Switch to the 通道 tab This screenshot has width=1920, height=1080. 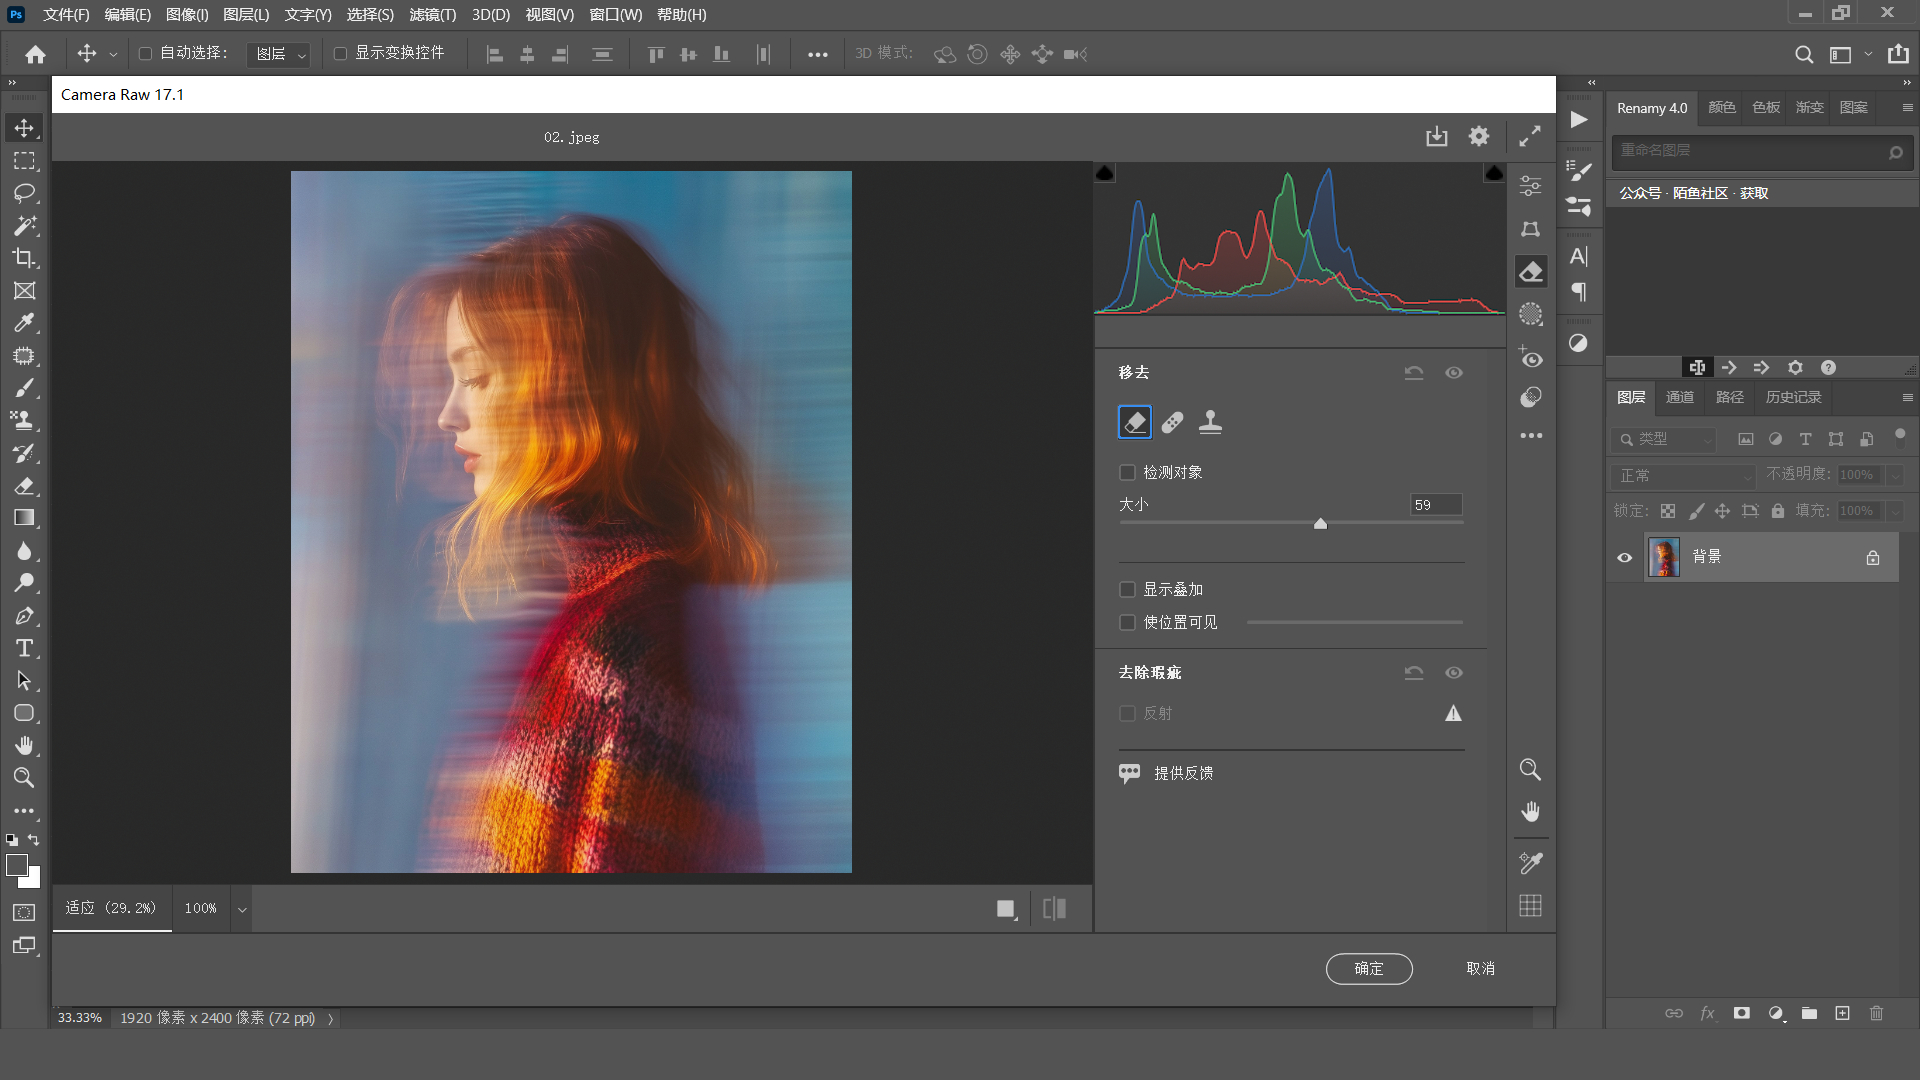[x=1680, y=397]
